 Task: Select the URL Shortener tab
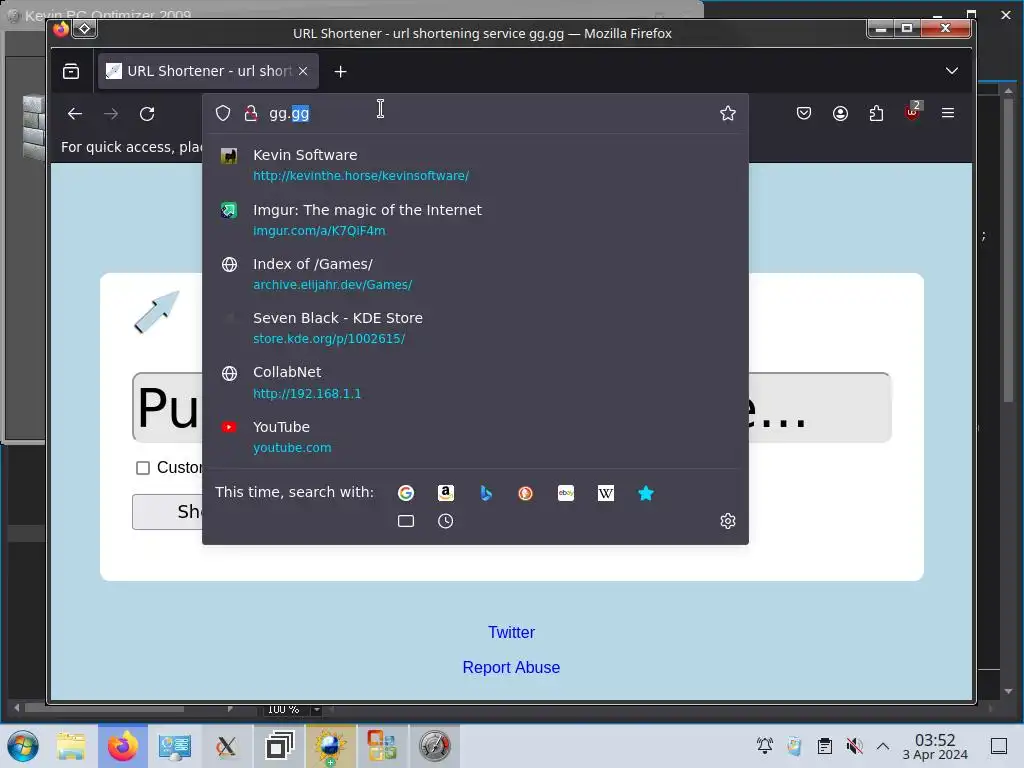click(x=208, y=71)
